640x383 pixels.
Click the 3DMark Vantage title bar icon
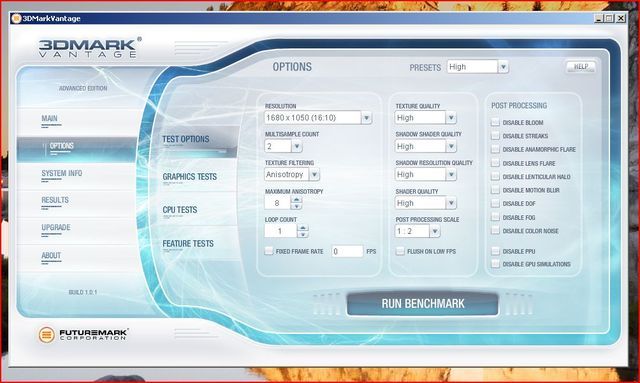[16, 18]
